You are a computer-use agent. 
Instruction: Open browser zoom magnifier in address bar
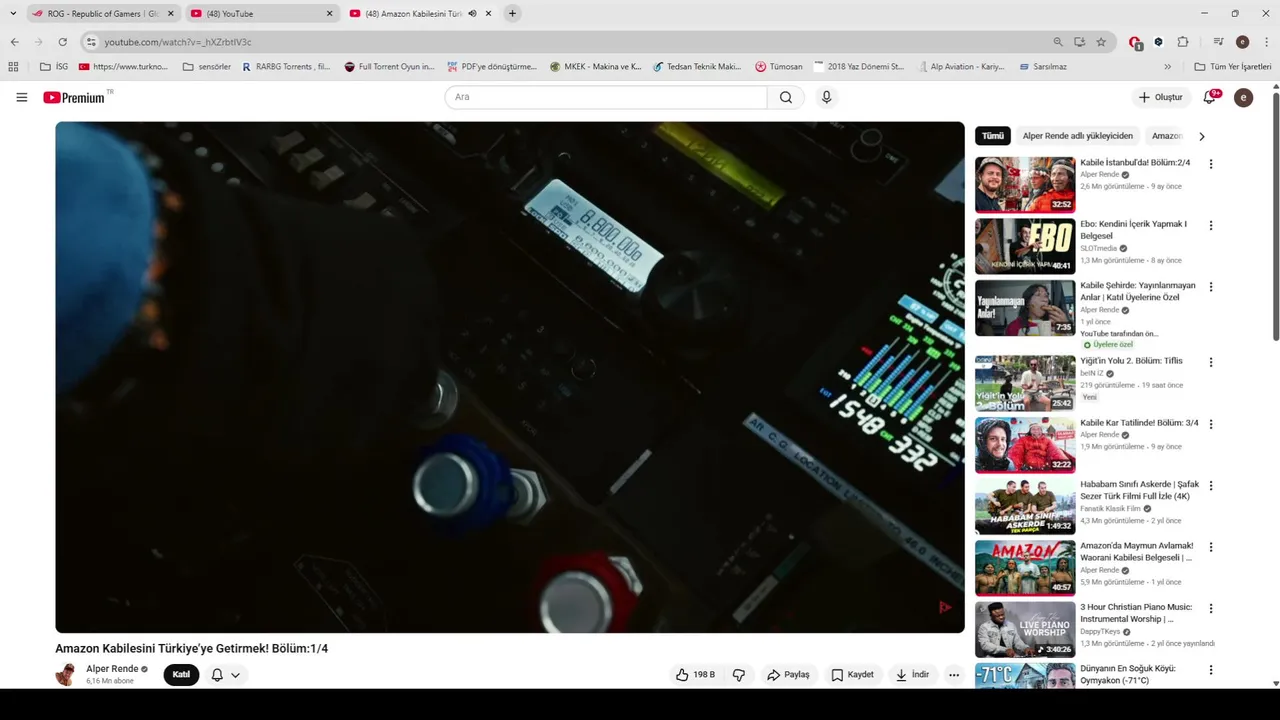click(x=1058, y=42)
